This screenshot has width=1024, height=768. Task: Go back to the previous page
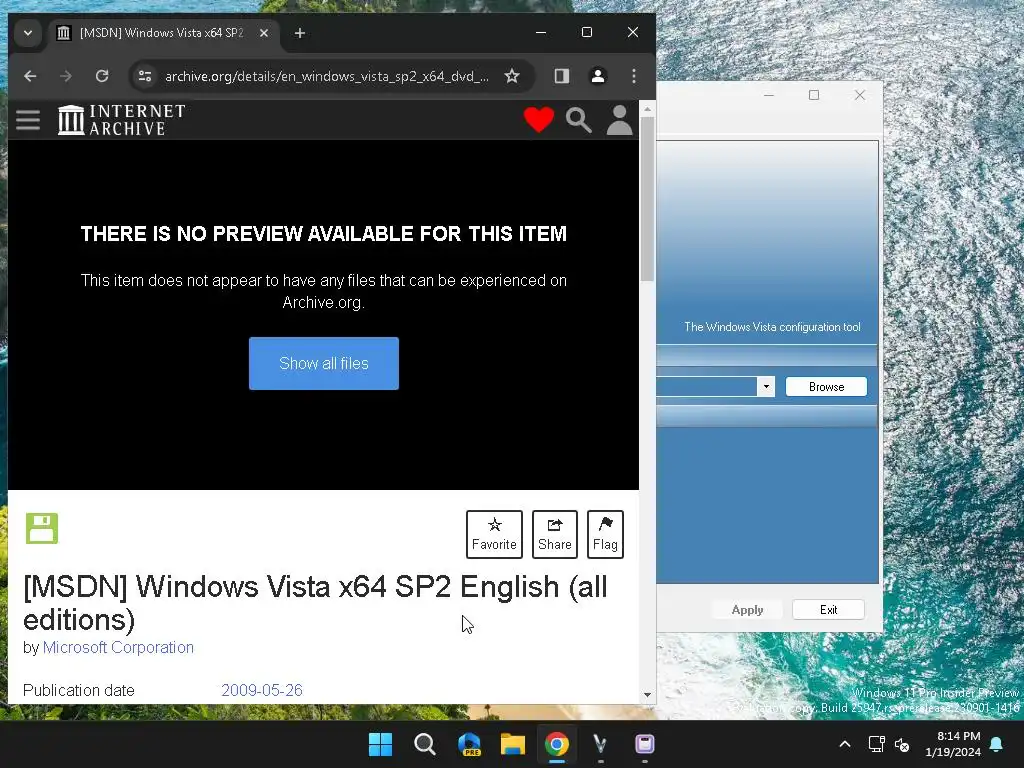click(30, 76)
